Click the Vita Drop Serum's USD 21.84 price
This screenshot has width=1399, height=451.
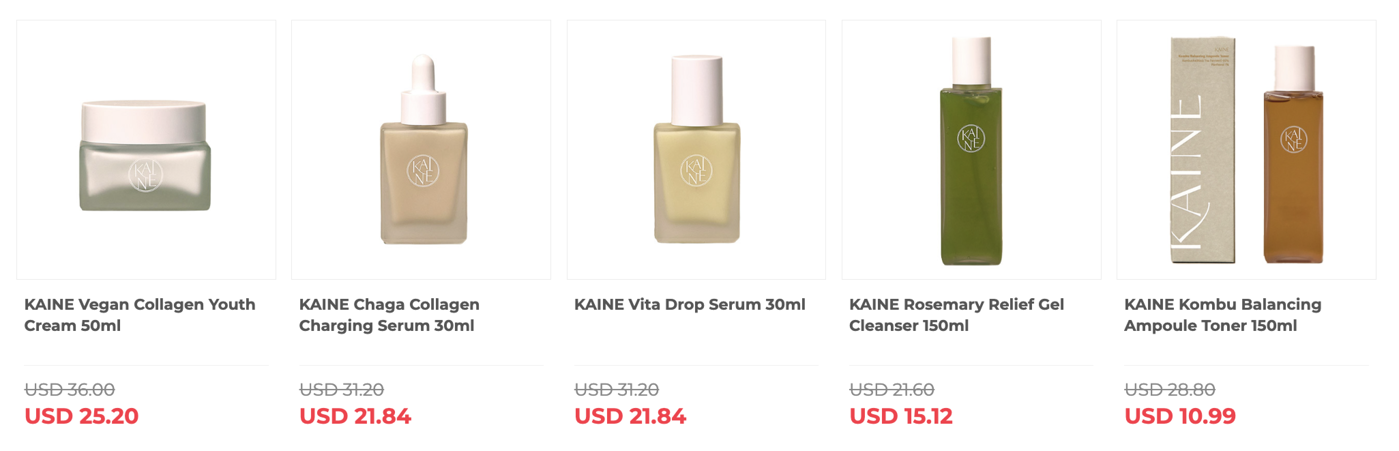coord(630,416)
